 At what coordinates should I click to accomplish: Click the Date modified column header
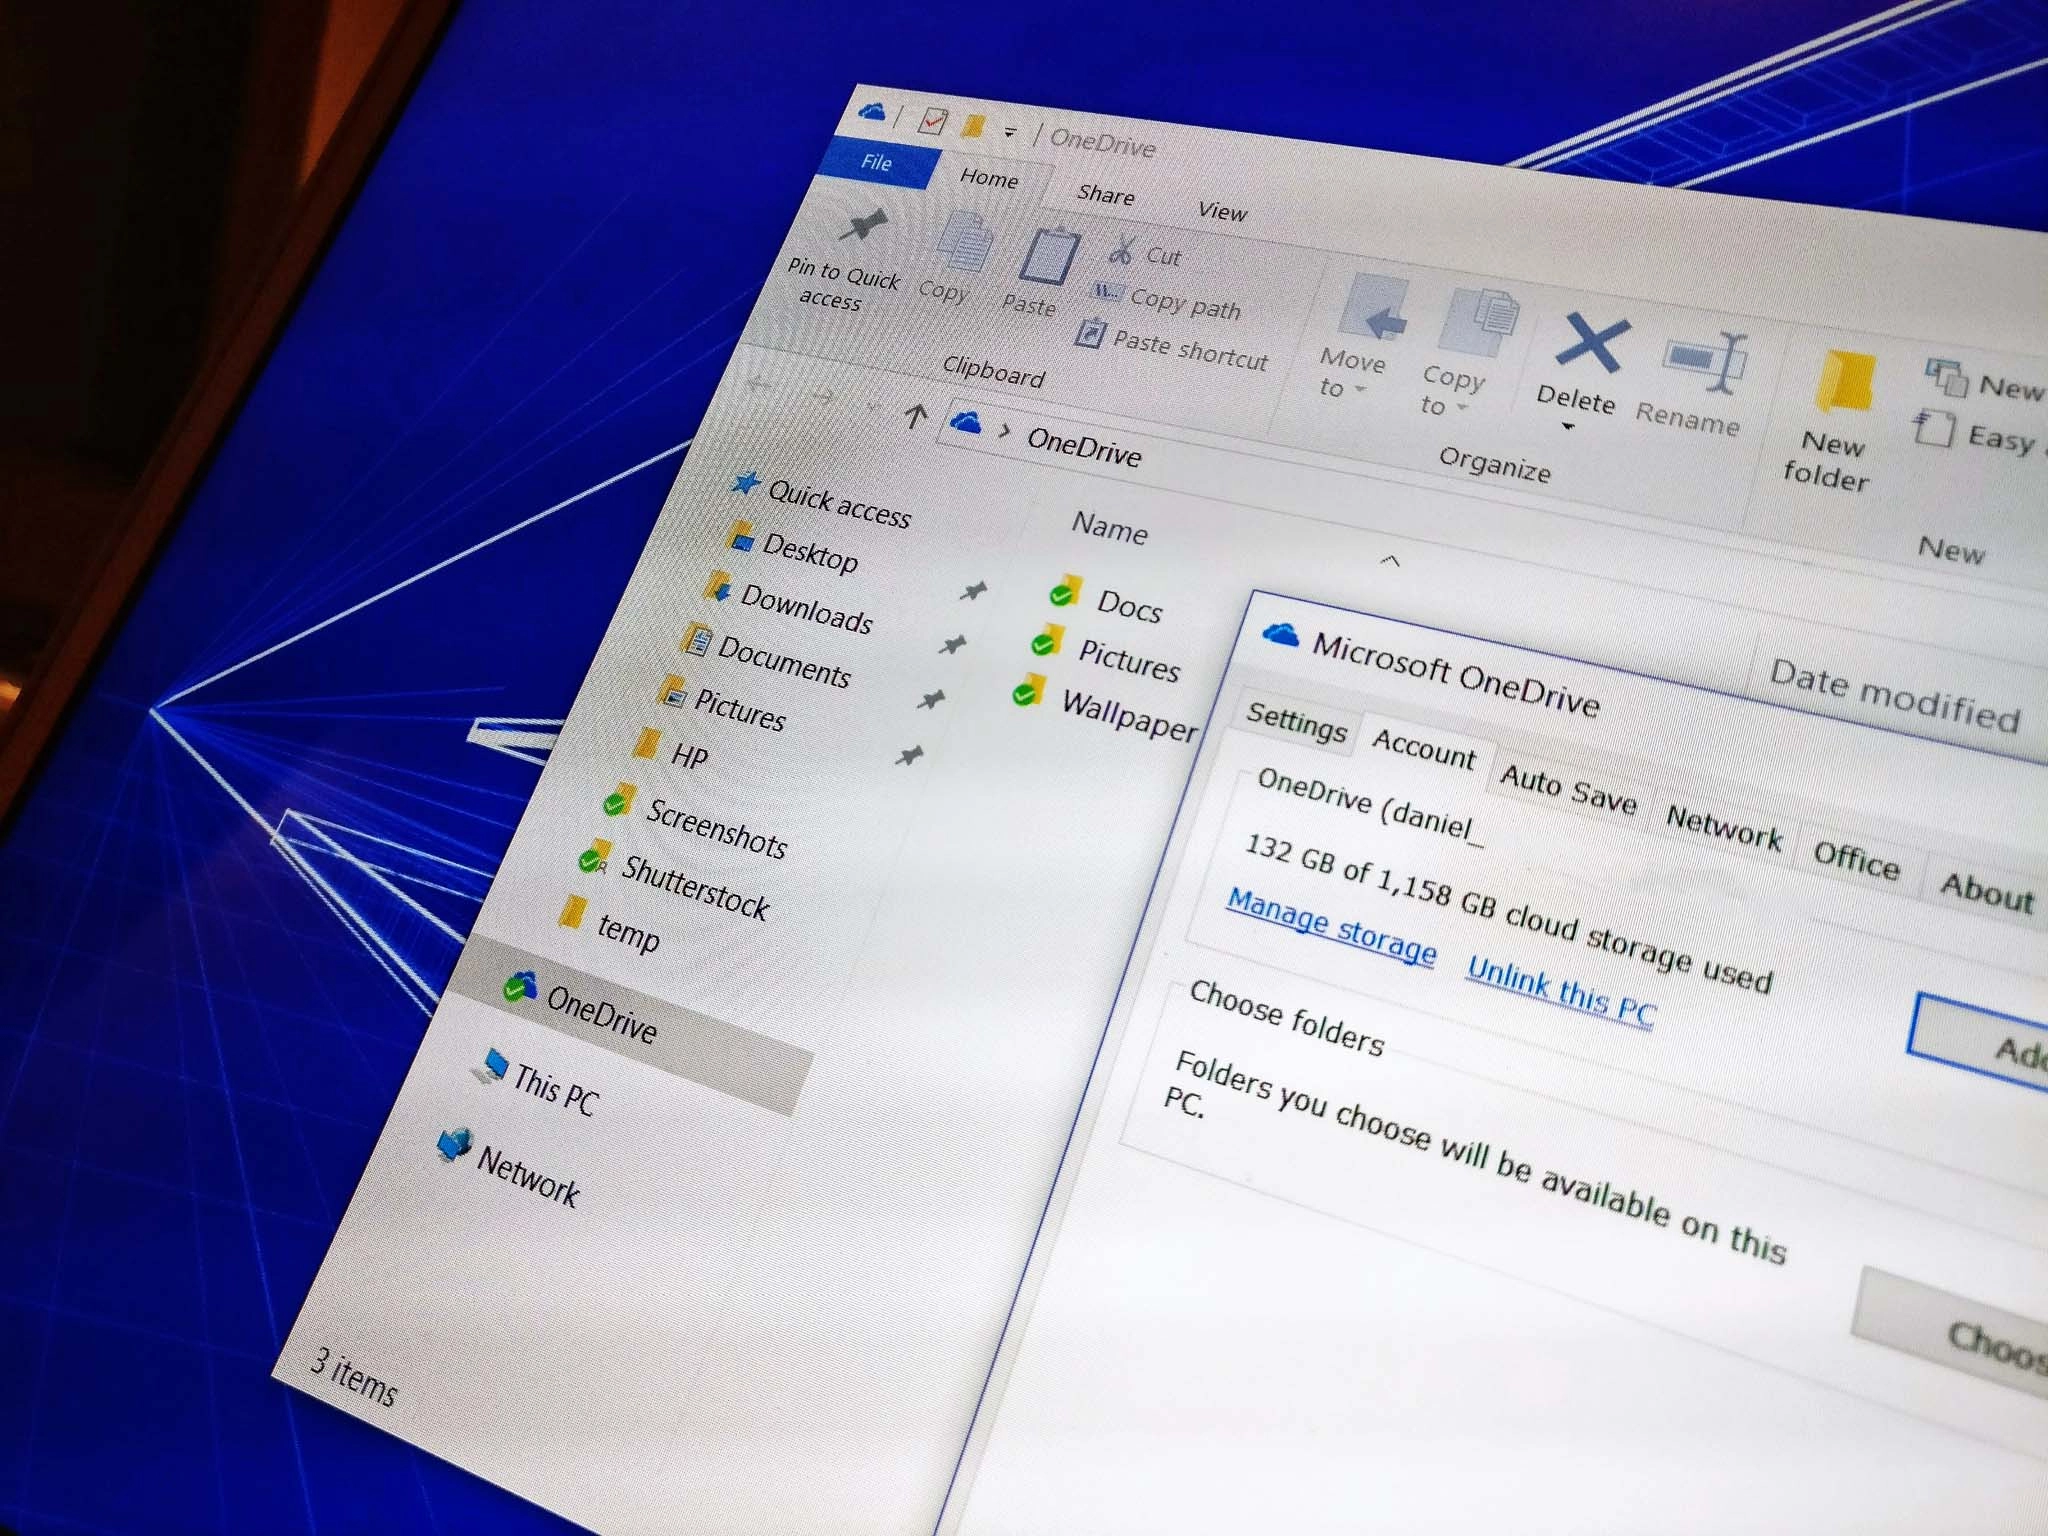coord(1893,697)
